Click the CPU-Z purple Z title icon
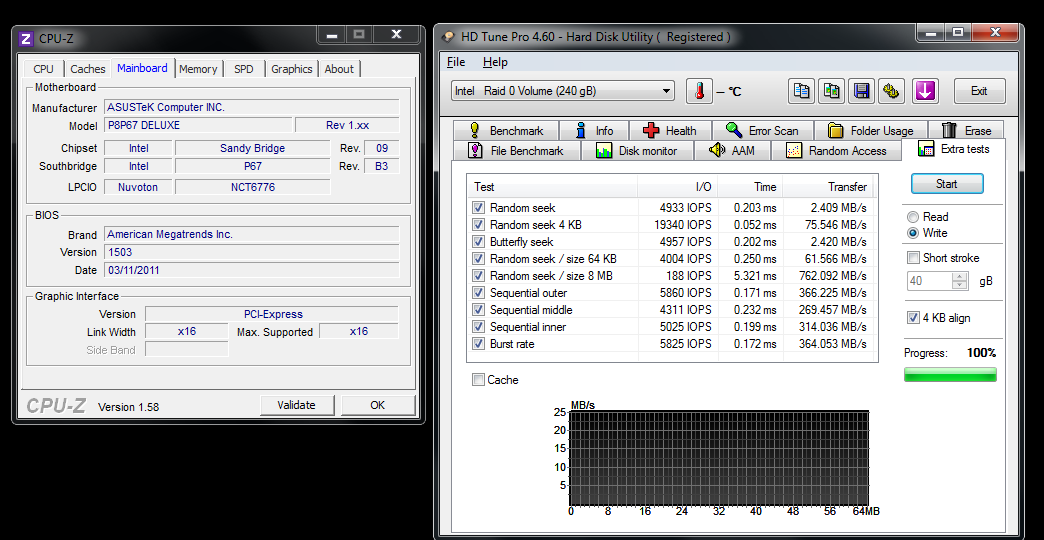This screenshot has height=540, width=1044. [x=26, y=38]
